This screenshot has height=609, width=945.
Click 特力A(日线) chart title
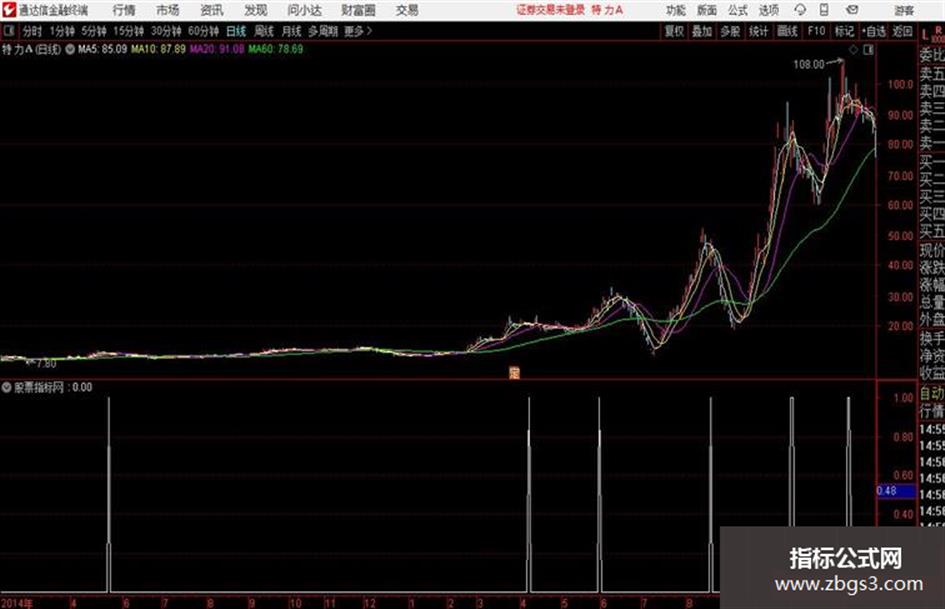[31, 49]
